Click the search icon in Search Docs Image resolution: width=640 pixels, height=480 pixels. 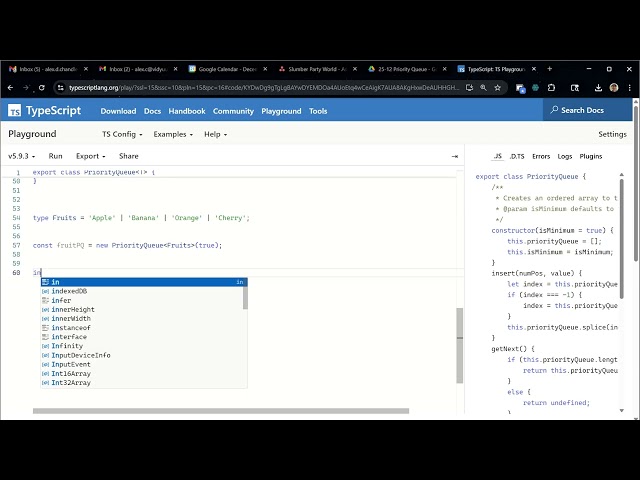point(554,110)
